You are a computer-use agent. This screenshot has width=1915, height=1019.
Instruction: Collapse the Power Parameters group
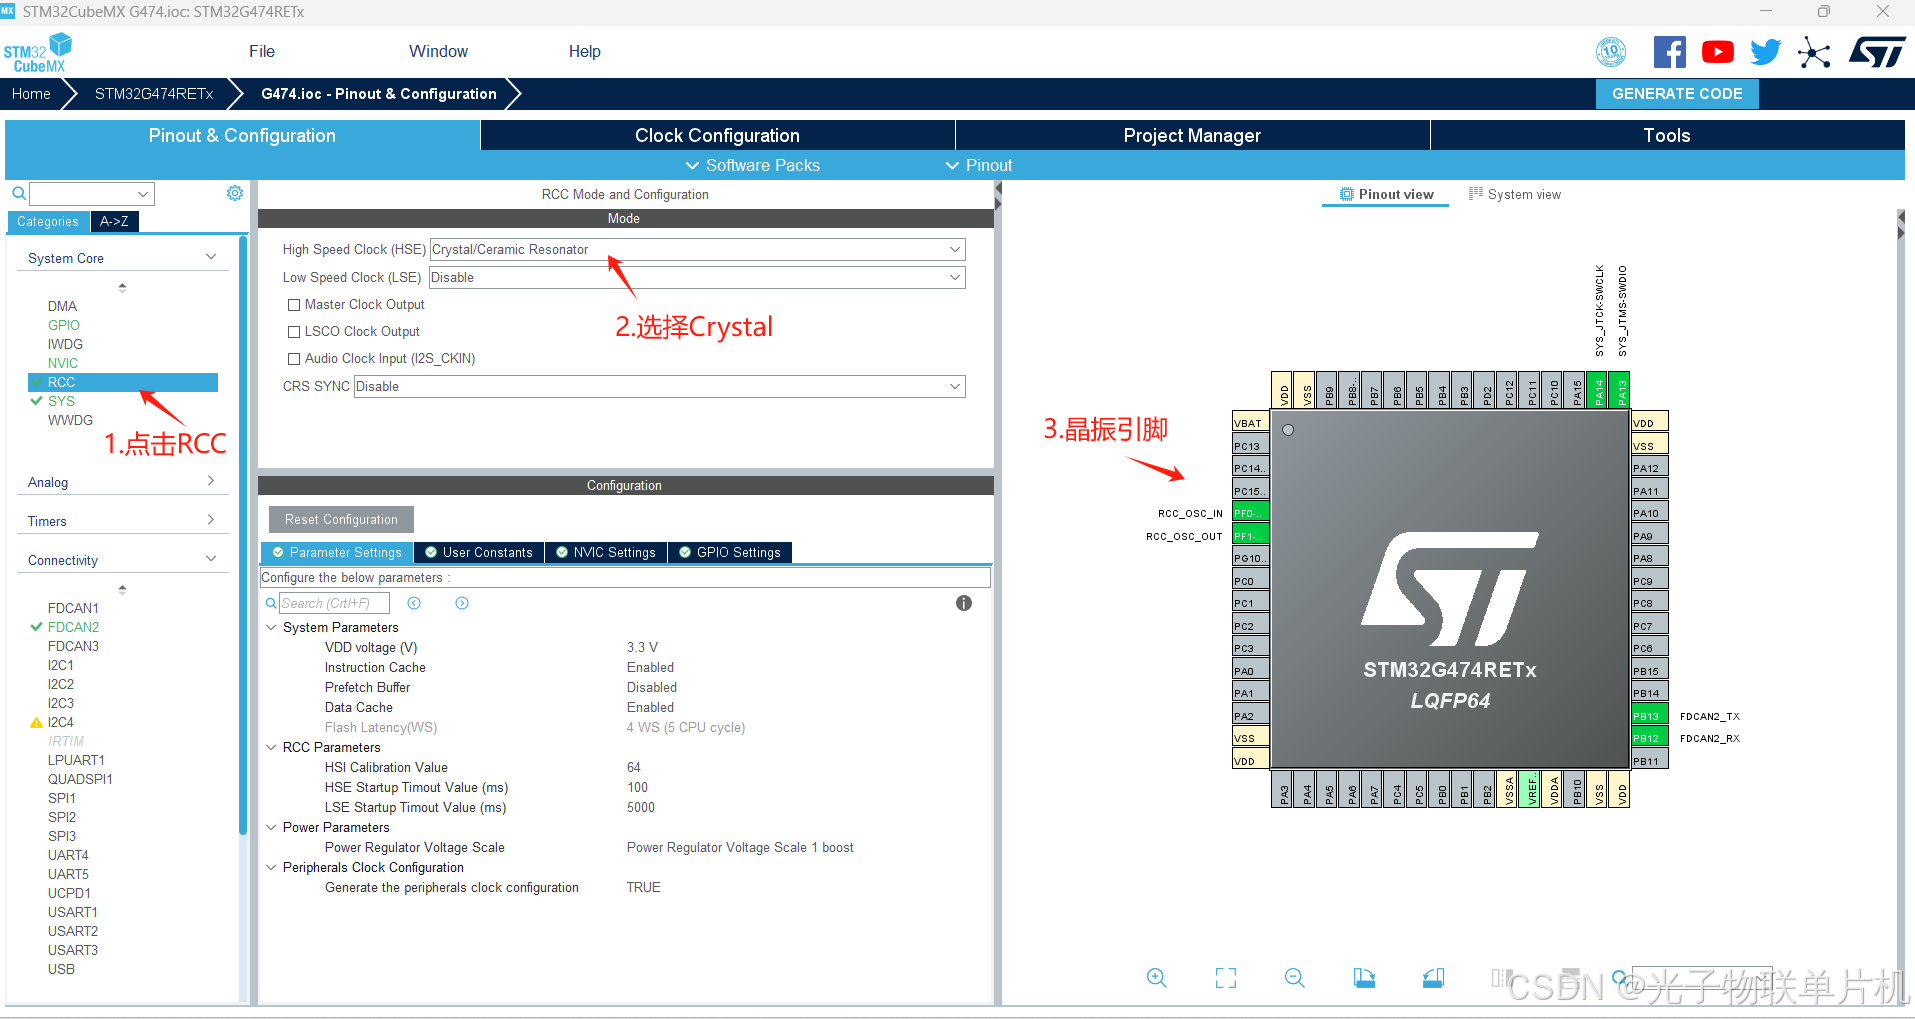point(271,827)
